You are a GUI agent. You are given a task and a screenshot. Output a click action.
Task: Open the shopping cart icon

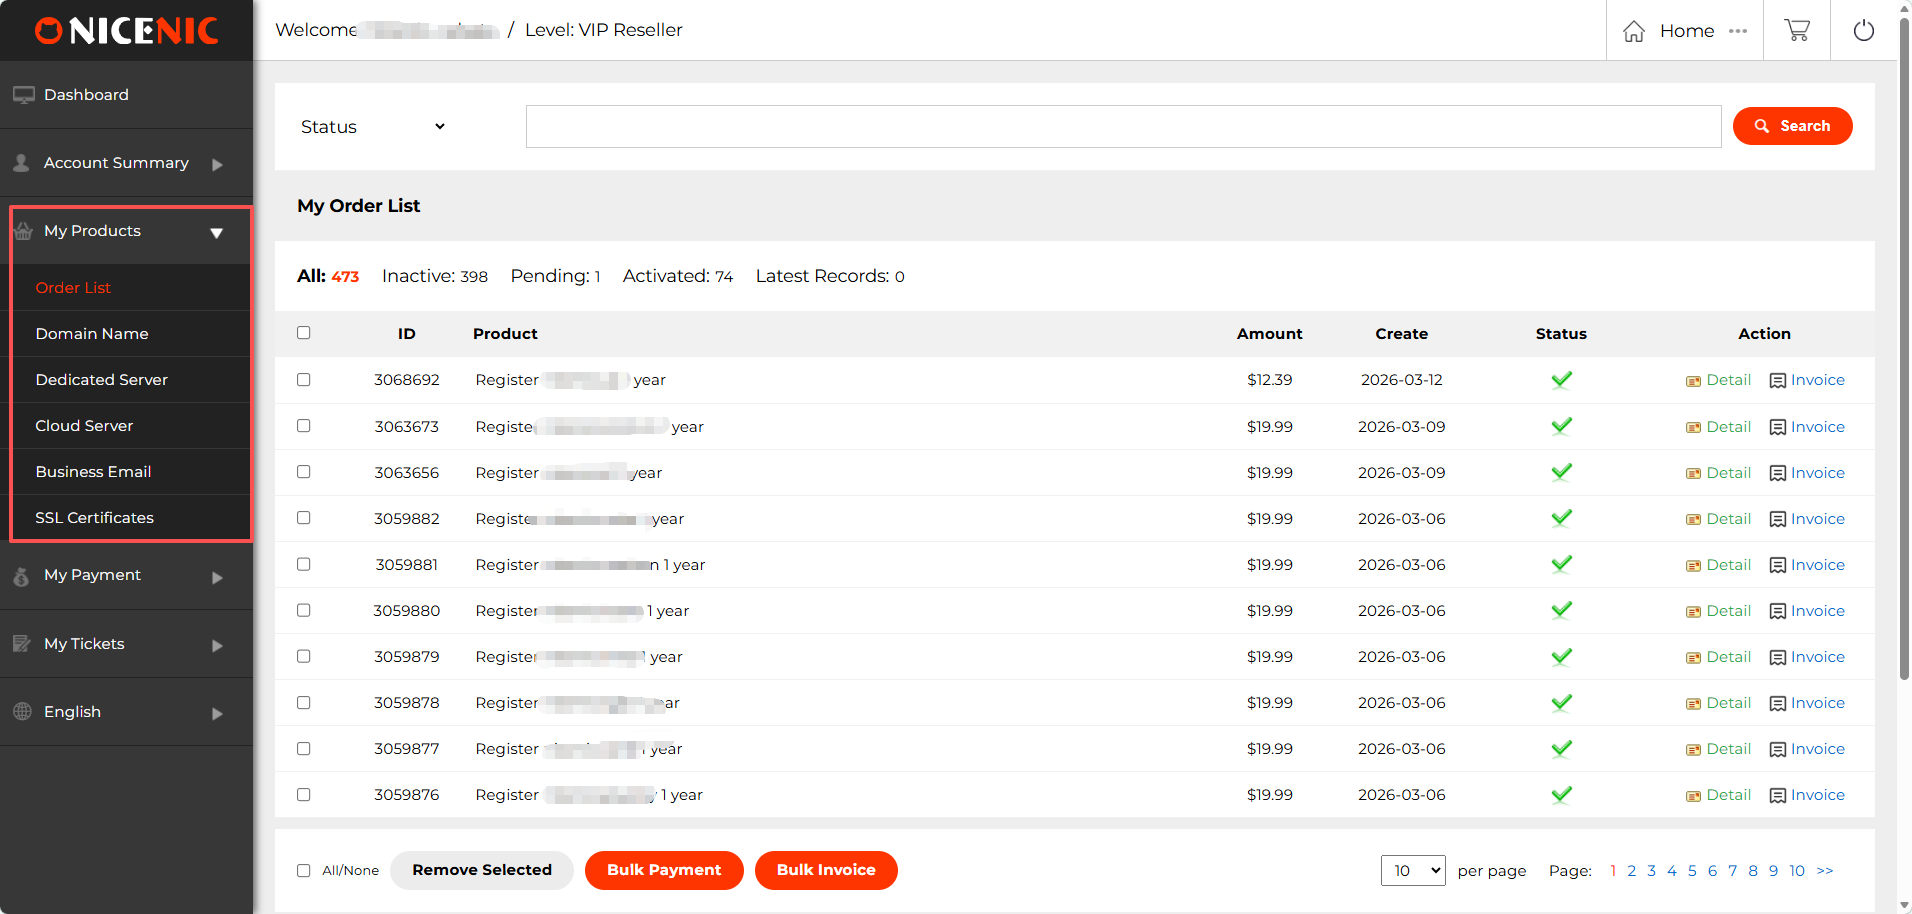[1797, 30]
